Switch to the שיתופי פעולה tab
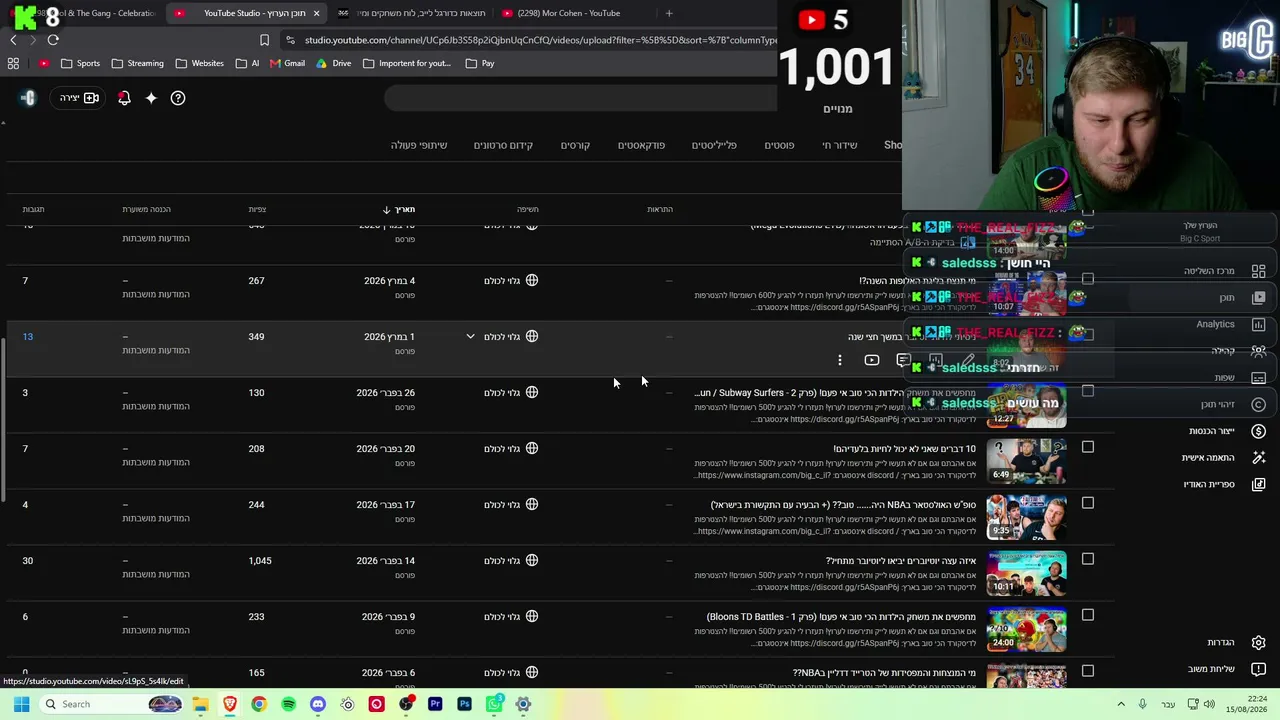Image resolution: width=1280 pixels, height=720 pixels. [x=419, y=145]
